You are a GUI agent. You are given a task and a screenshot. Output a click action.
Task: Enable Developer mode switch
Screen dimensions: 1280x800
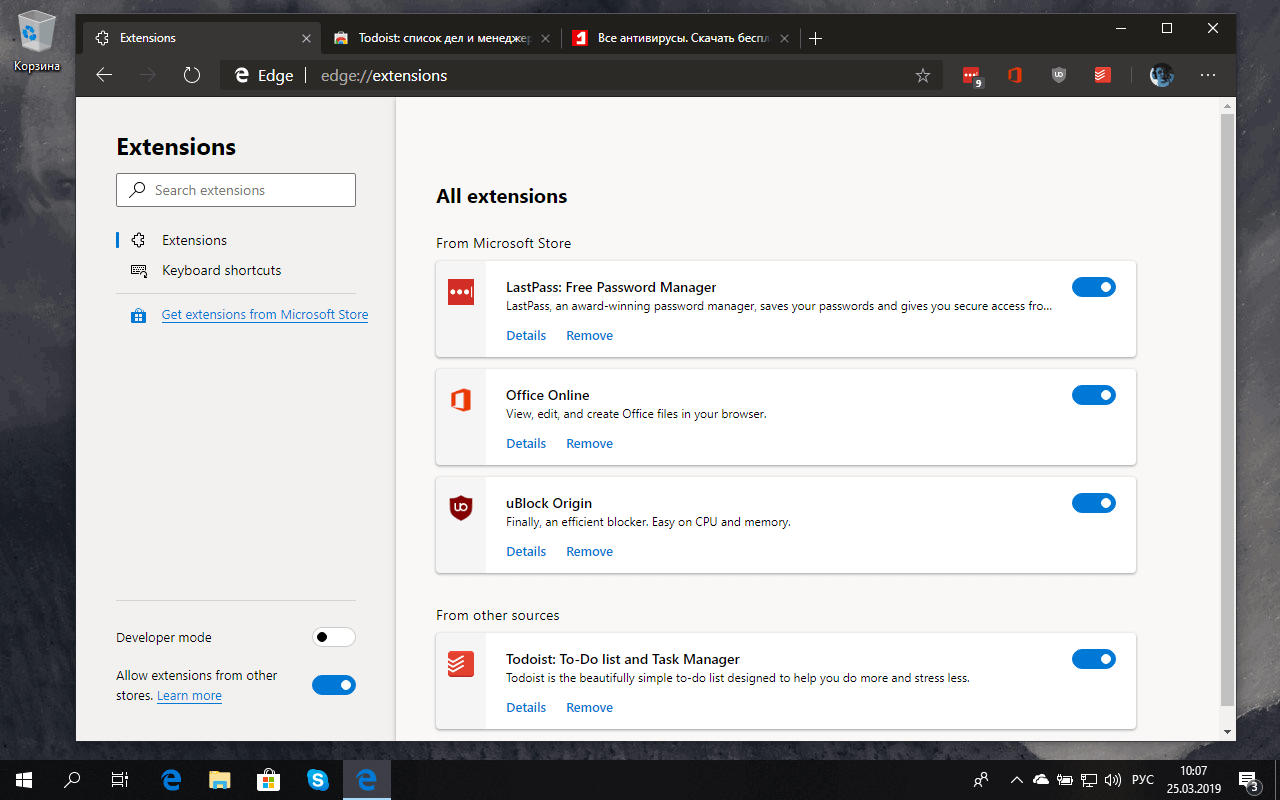pyautogui.click(x=334, y=637)
